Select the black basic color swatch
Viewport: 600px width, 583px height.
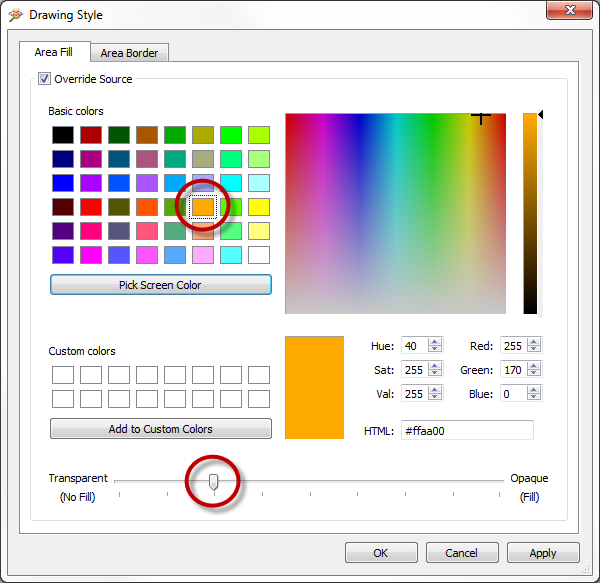[x=63, y=135]
